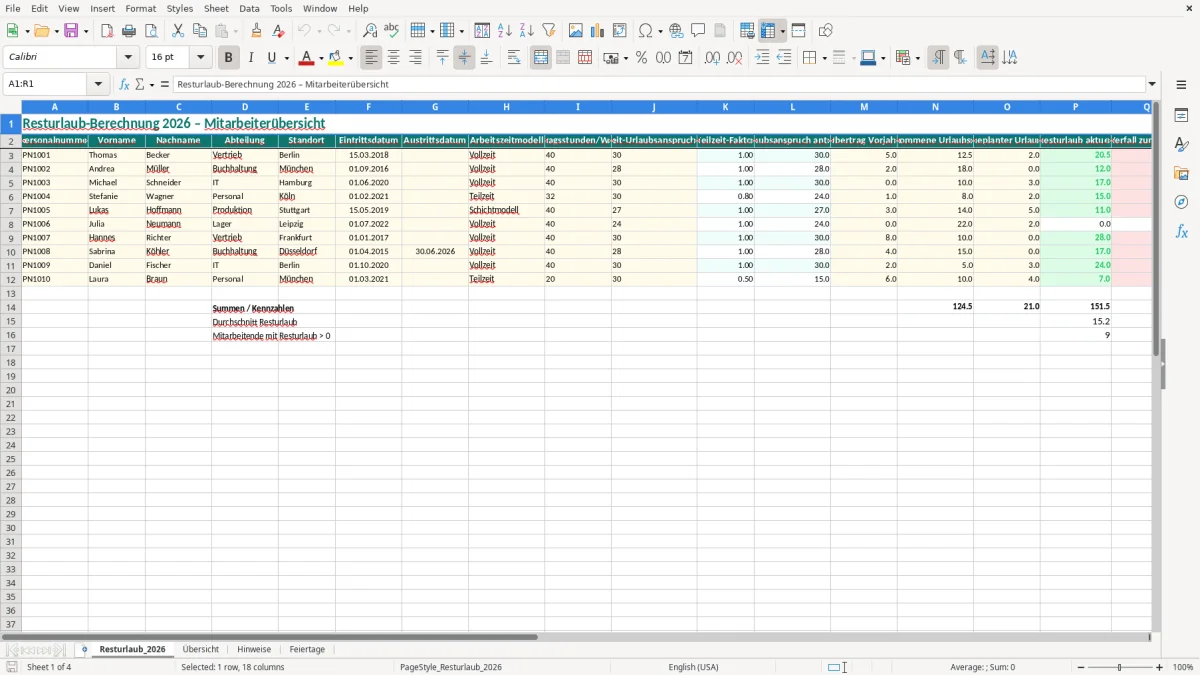Open the Navigator compass in the sidebar
This screenshot has height=675, width=1200.
[x=1182, y=203]
